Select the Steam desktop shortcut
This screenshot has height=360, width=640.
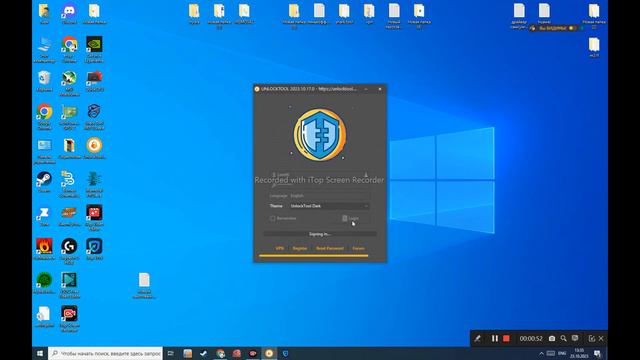click(44, 182)
